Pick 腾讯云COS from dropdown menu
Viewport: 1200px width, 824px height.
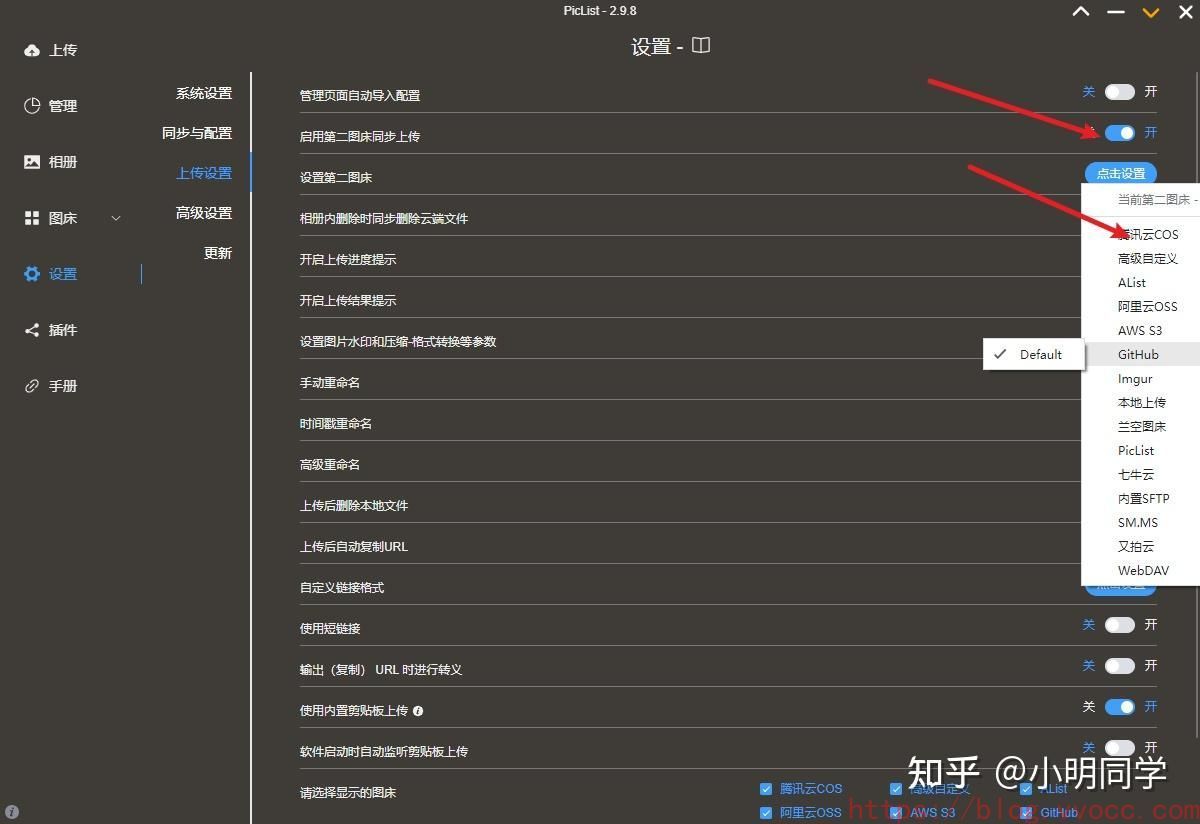[x=1148, y=234]
